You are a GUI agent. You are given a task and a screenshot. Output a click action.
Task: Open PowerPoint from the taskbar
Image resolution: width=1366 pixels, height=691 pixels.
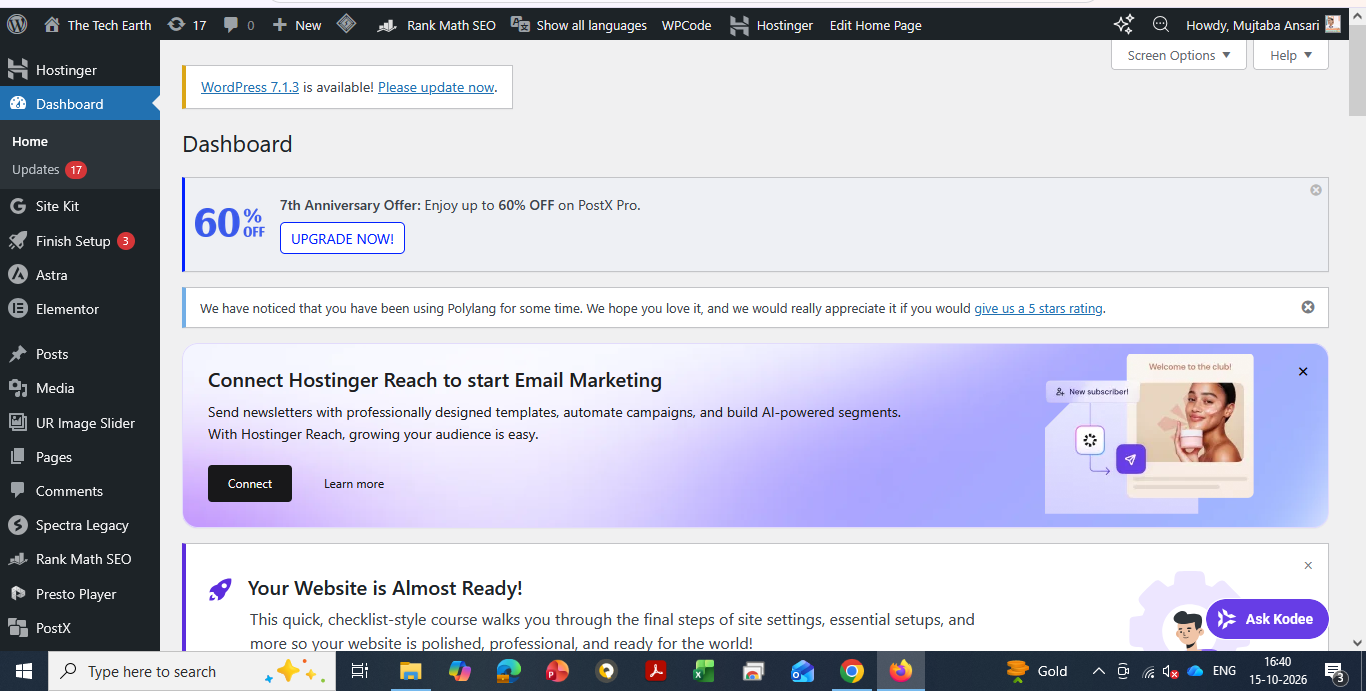coord(558,671)
